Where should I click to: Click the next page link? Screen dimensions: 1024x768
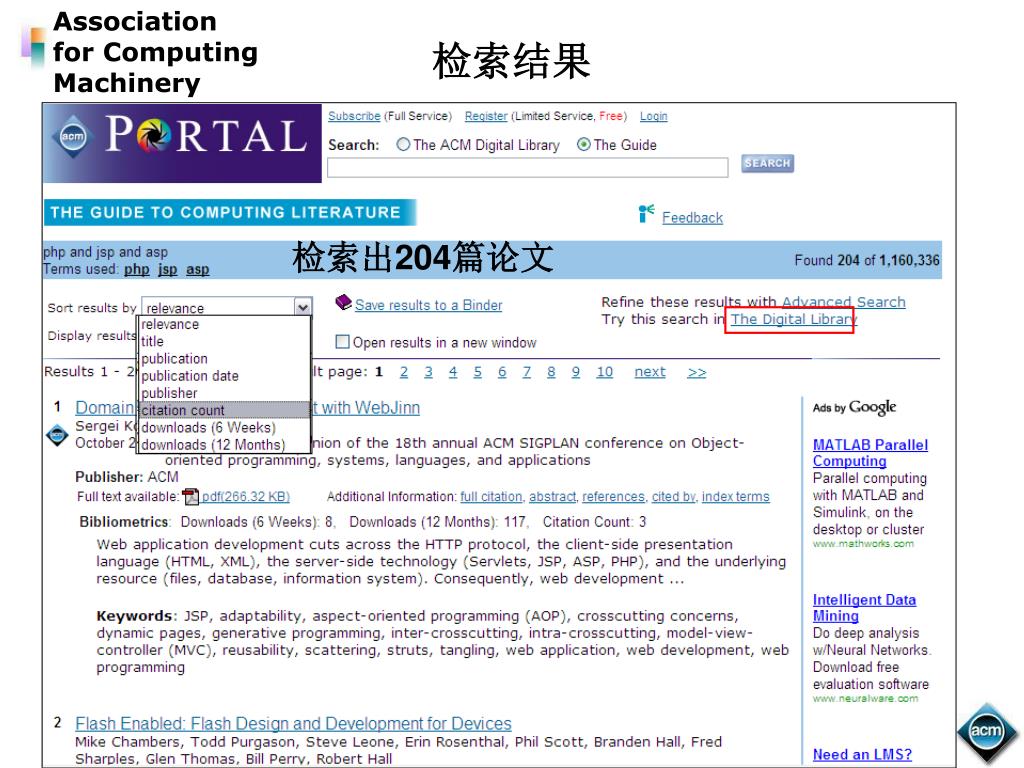point(650,372)
